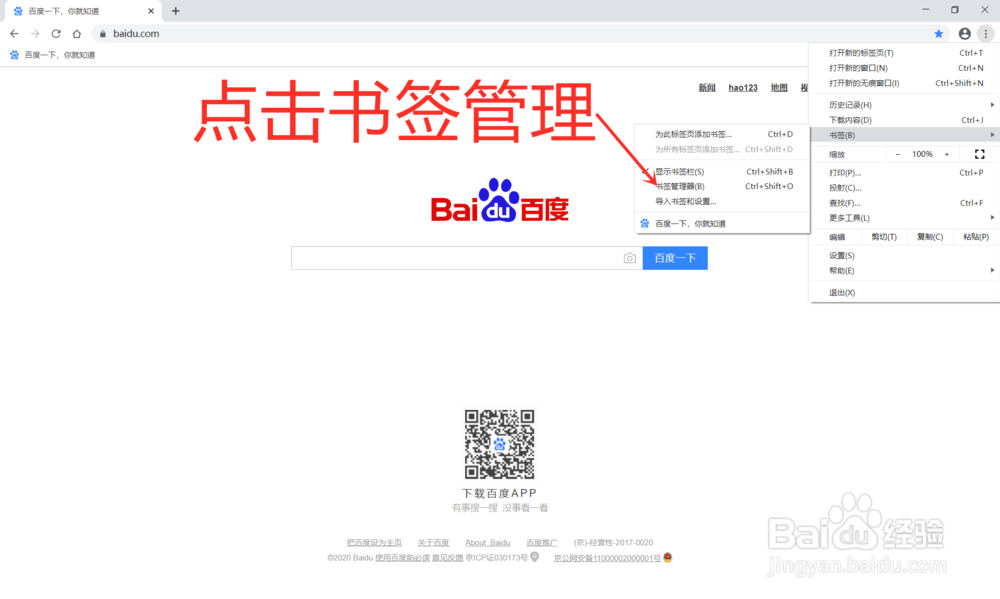Restore down the browser window
This screenshot has height=599, width=1000.
955,10
